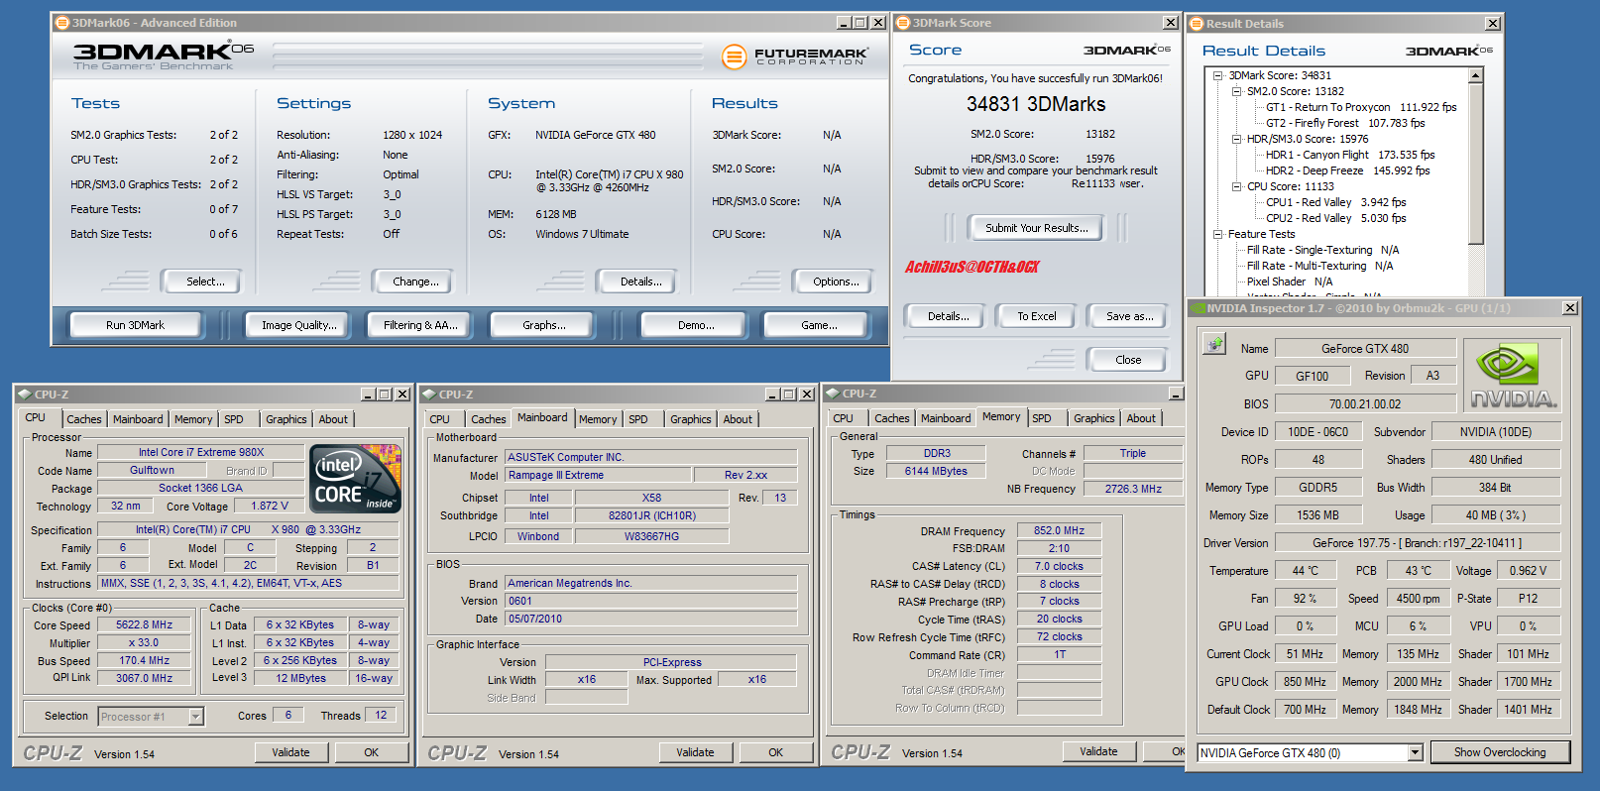Select GT2 - Firefly Forest row

click(x=1345, y=123)
